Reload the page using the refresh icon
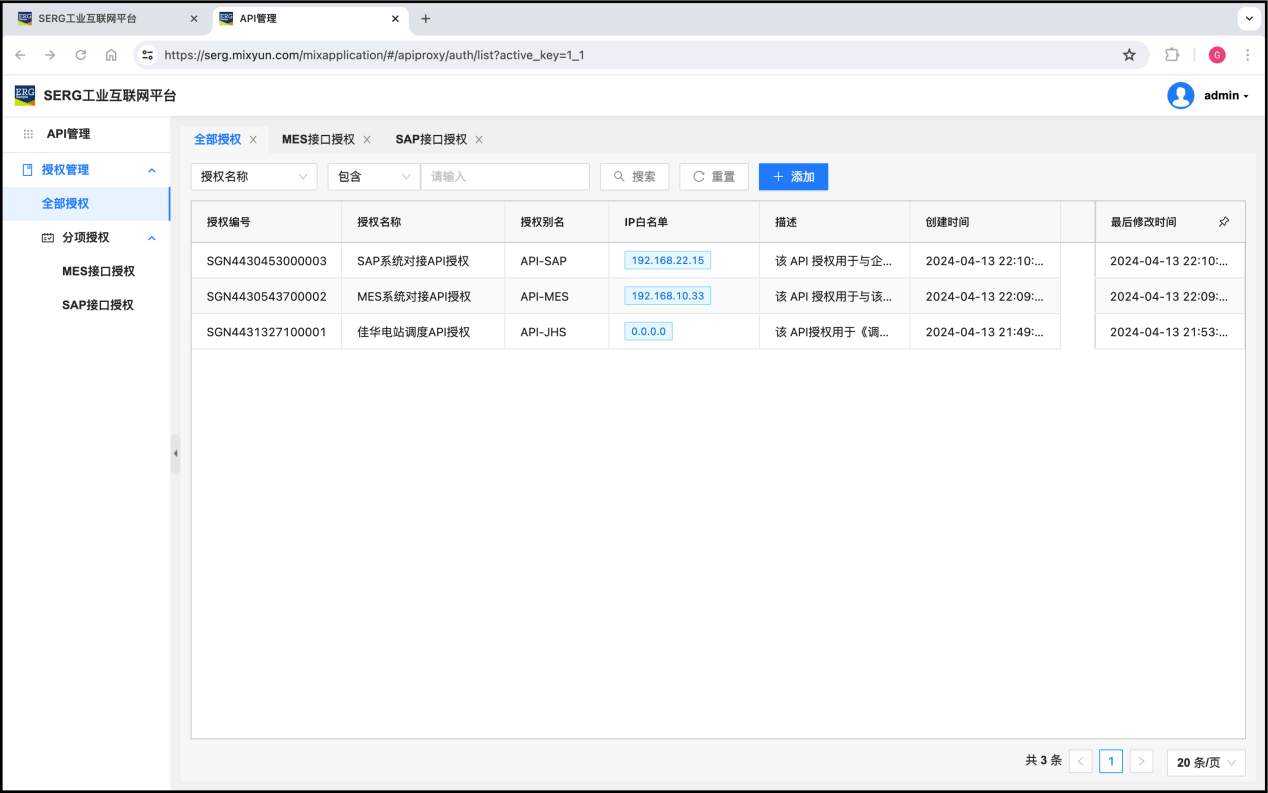1268x793 pixels. [81, 55]
